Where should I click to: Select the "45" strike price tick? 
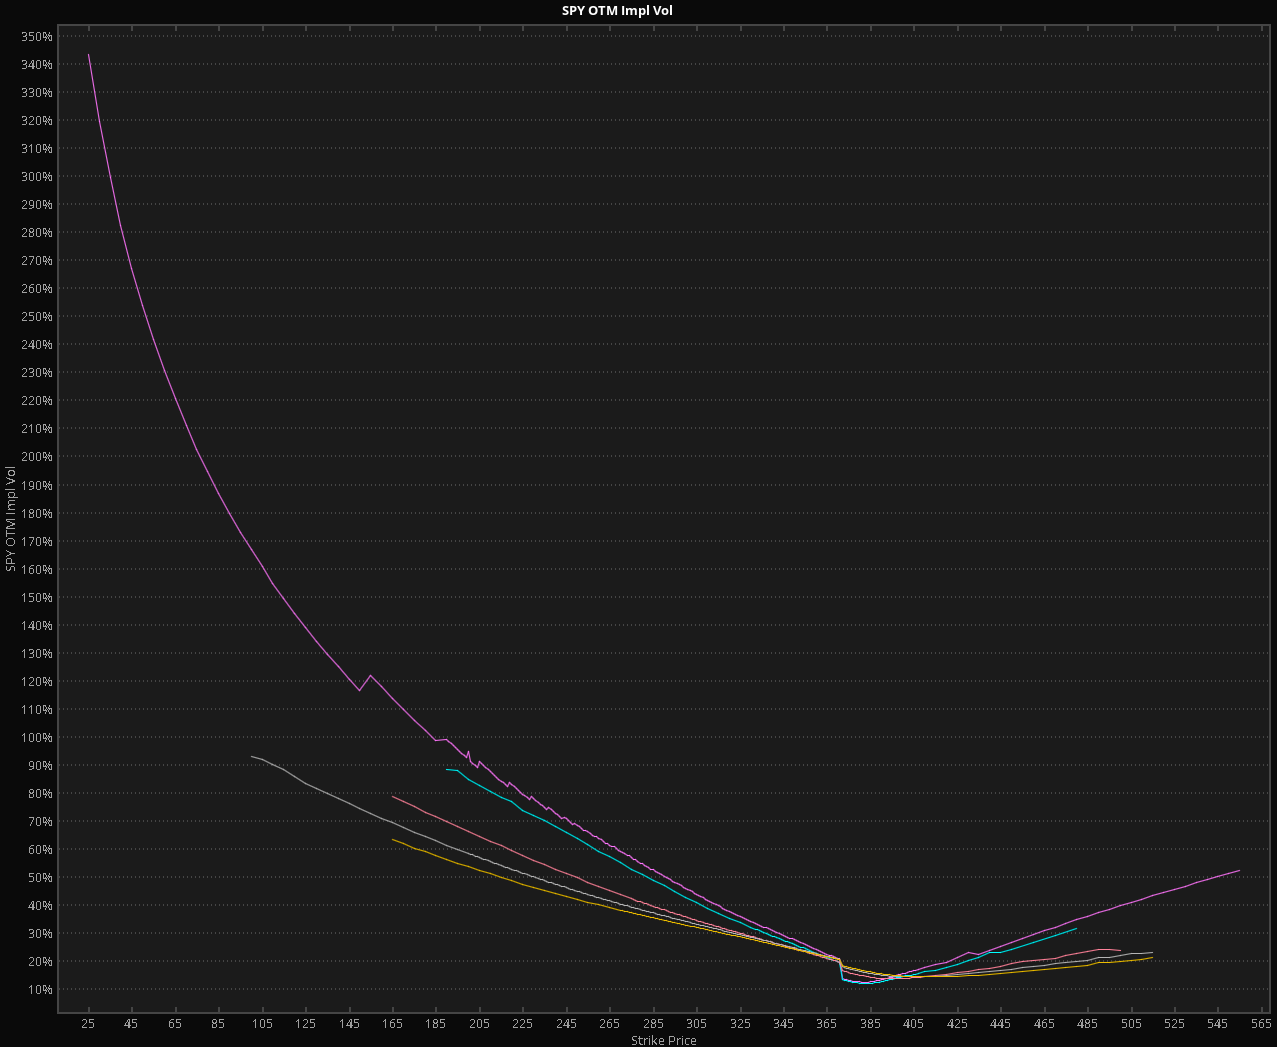pyautogui.click(x=132, y=1025)
